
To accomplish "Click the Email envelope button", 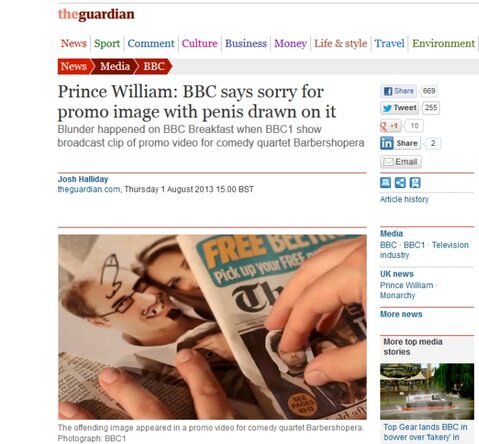I will coord(401,162).
